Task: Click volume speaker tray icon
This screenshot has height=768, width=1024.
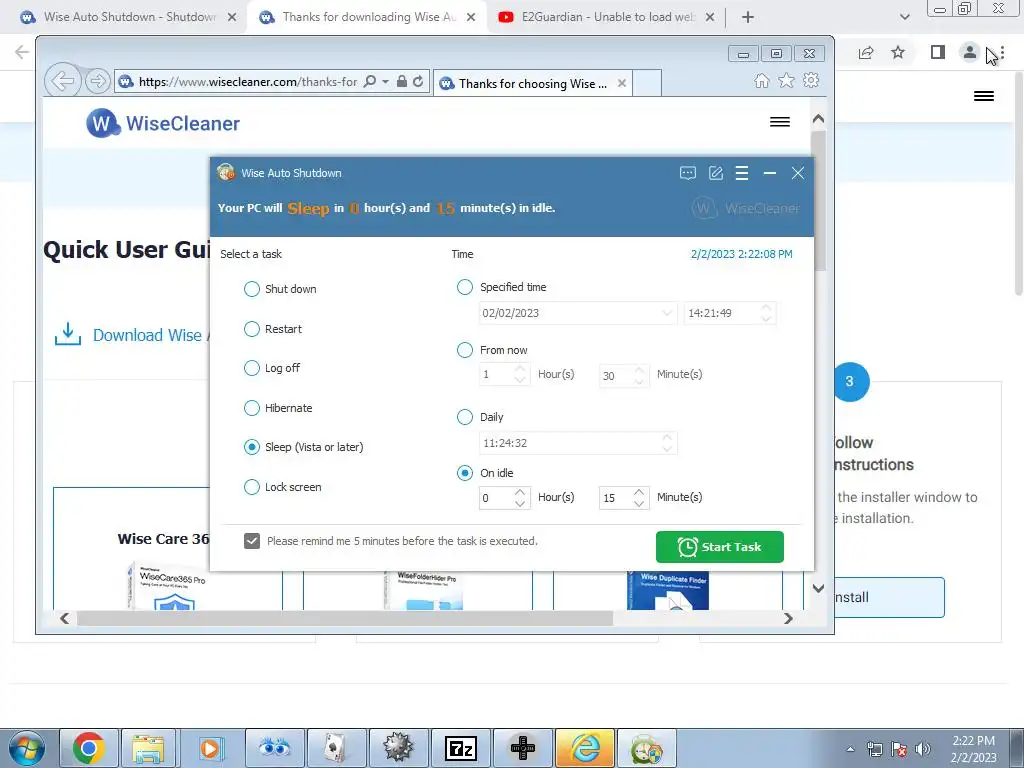Action: (923, 748)
